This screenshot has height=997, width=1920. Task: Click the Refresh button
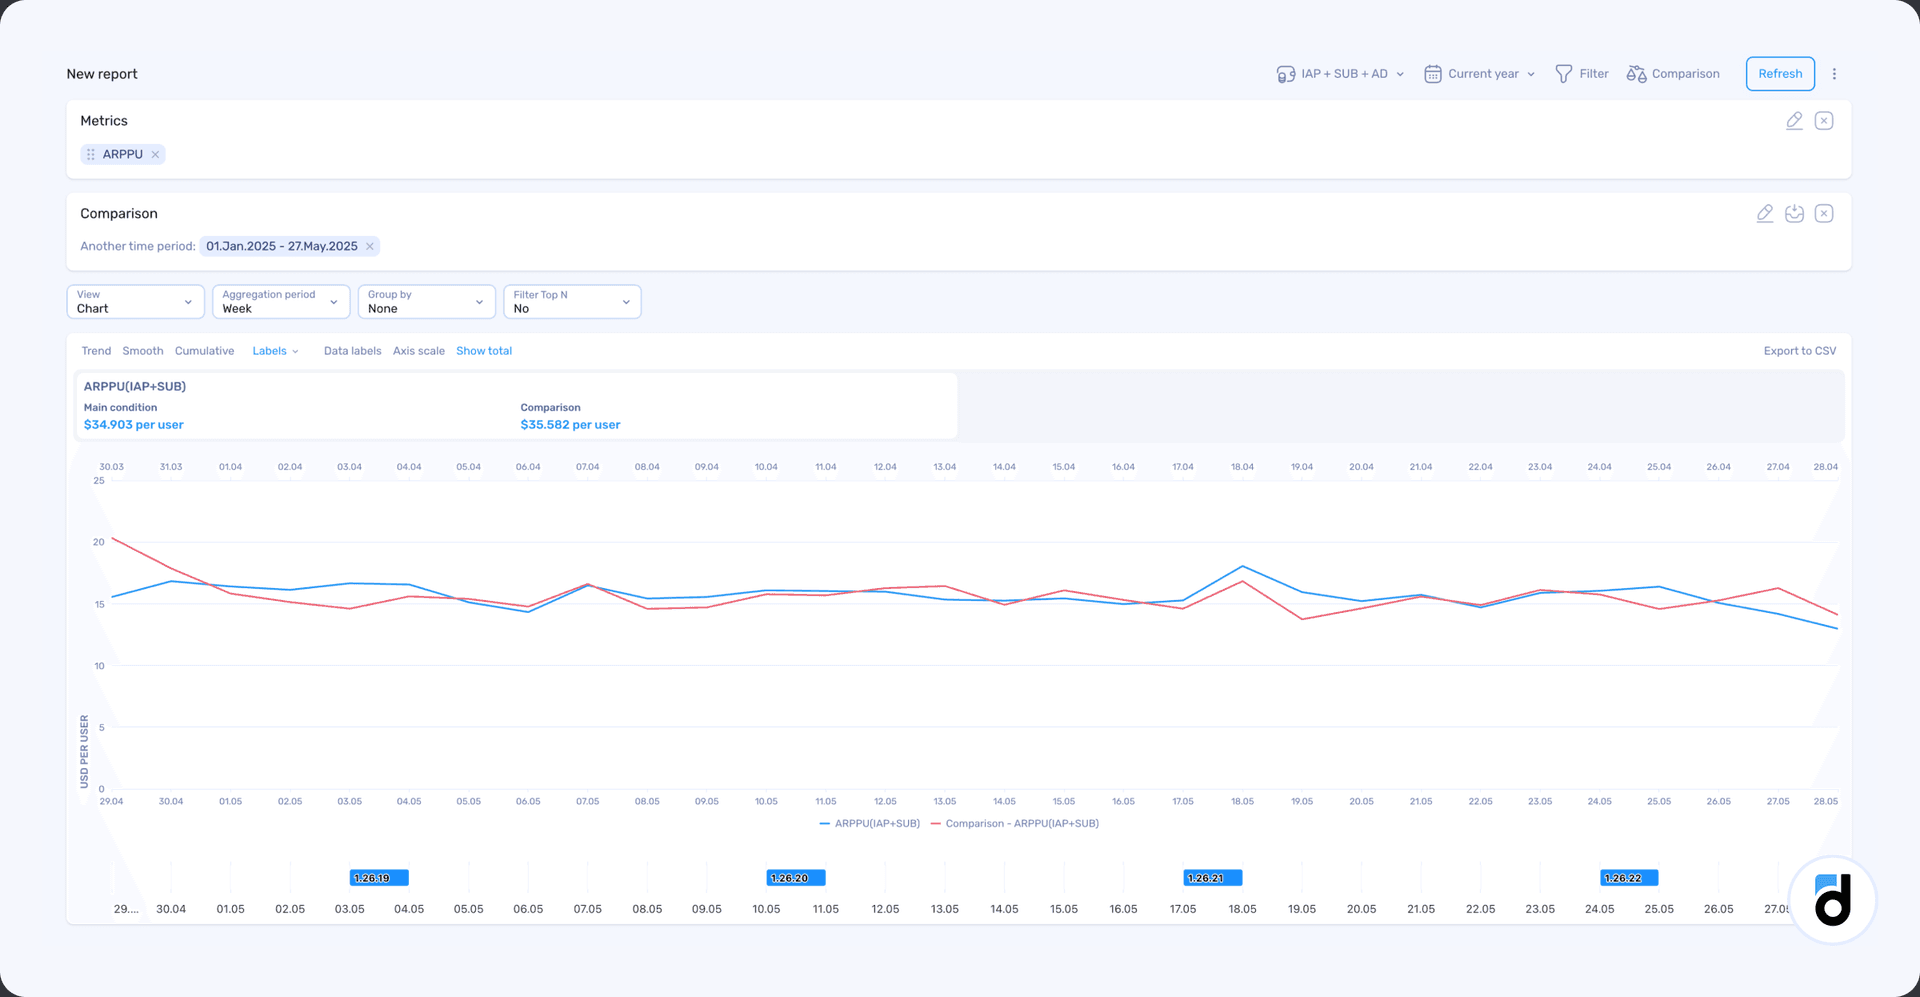[1780, 74]
